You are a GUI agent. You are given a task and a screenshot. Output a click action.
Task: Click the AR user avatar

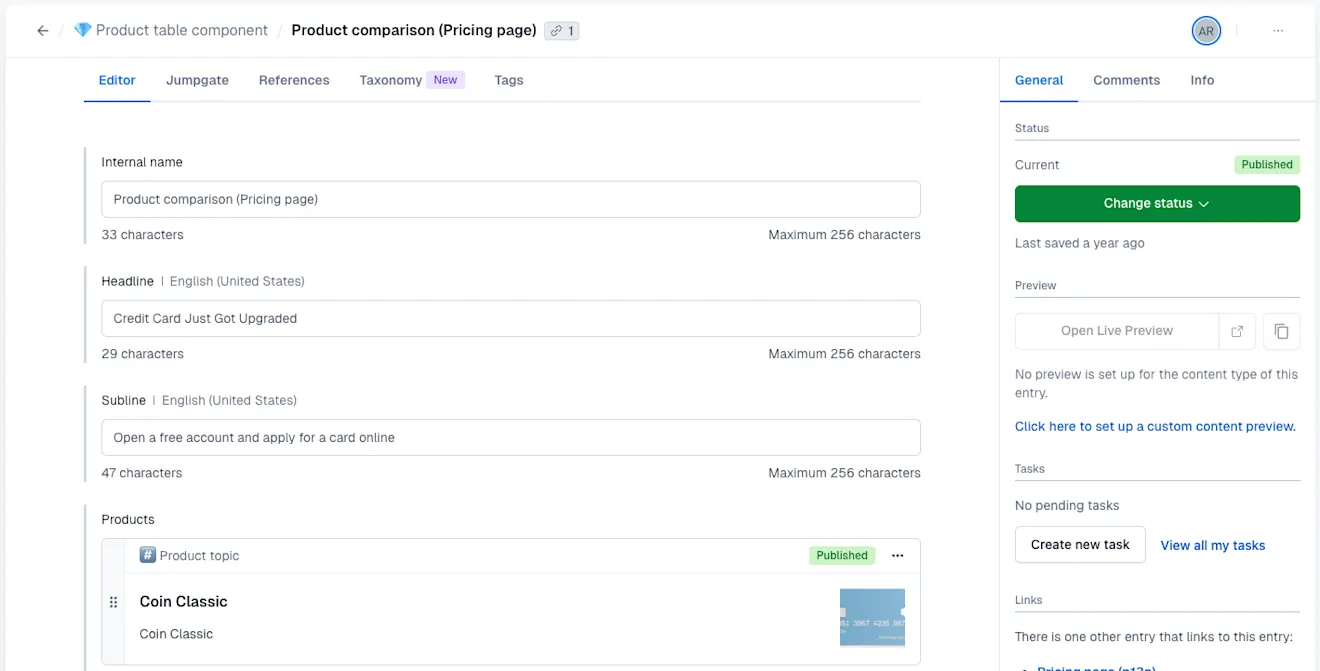(x=1206, y=31)
